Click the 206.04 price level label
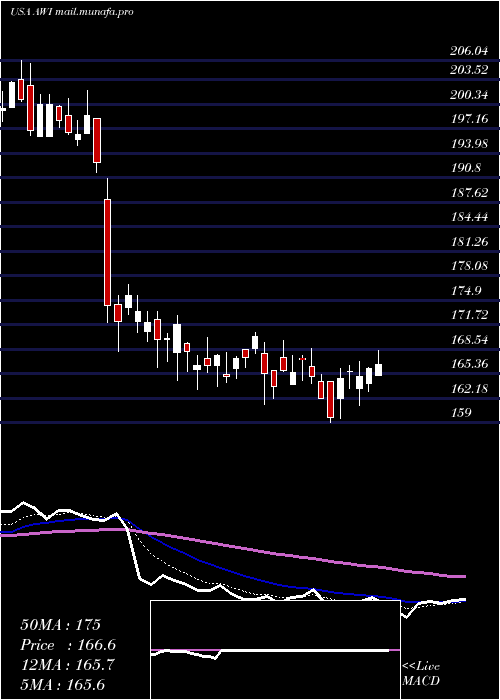The height and width of the screenshot is (700, 500). coord(468,51)
